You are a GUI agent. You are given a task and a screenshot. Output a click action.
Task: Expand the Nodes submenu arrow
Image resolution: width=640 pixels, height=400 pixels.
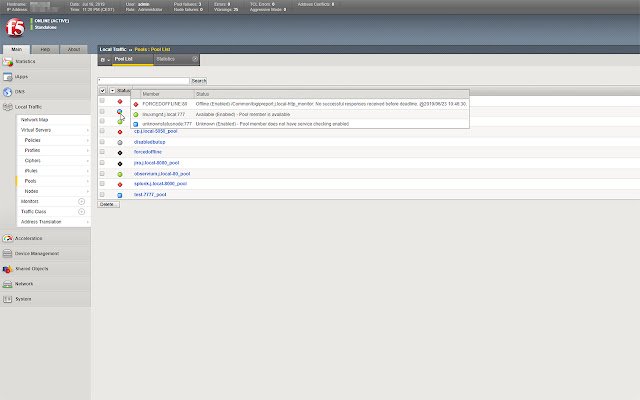click(x=87, y=191)
